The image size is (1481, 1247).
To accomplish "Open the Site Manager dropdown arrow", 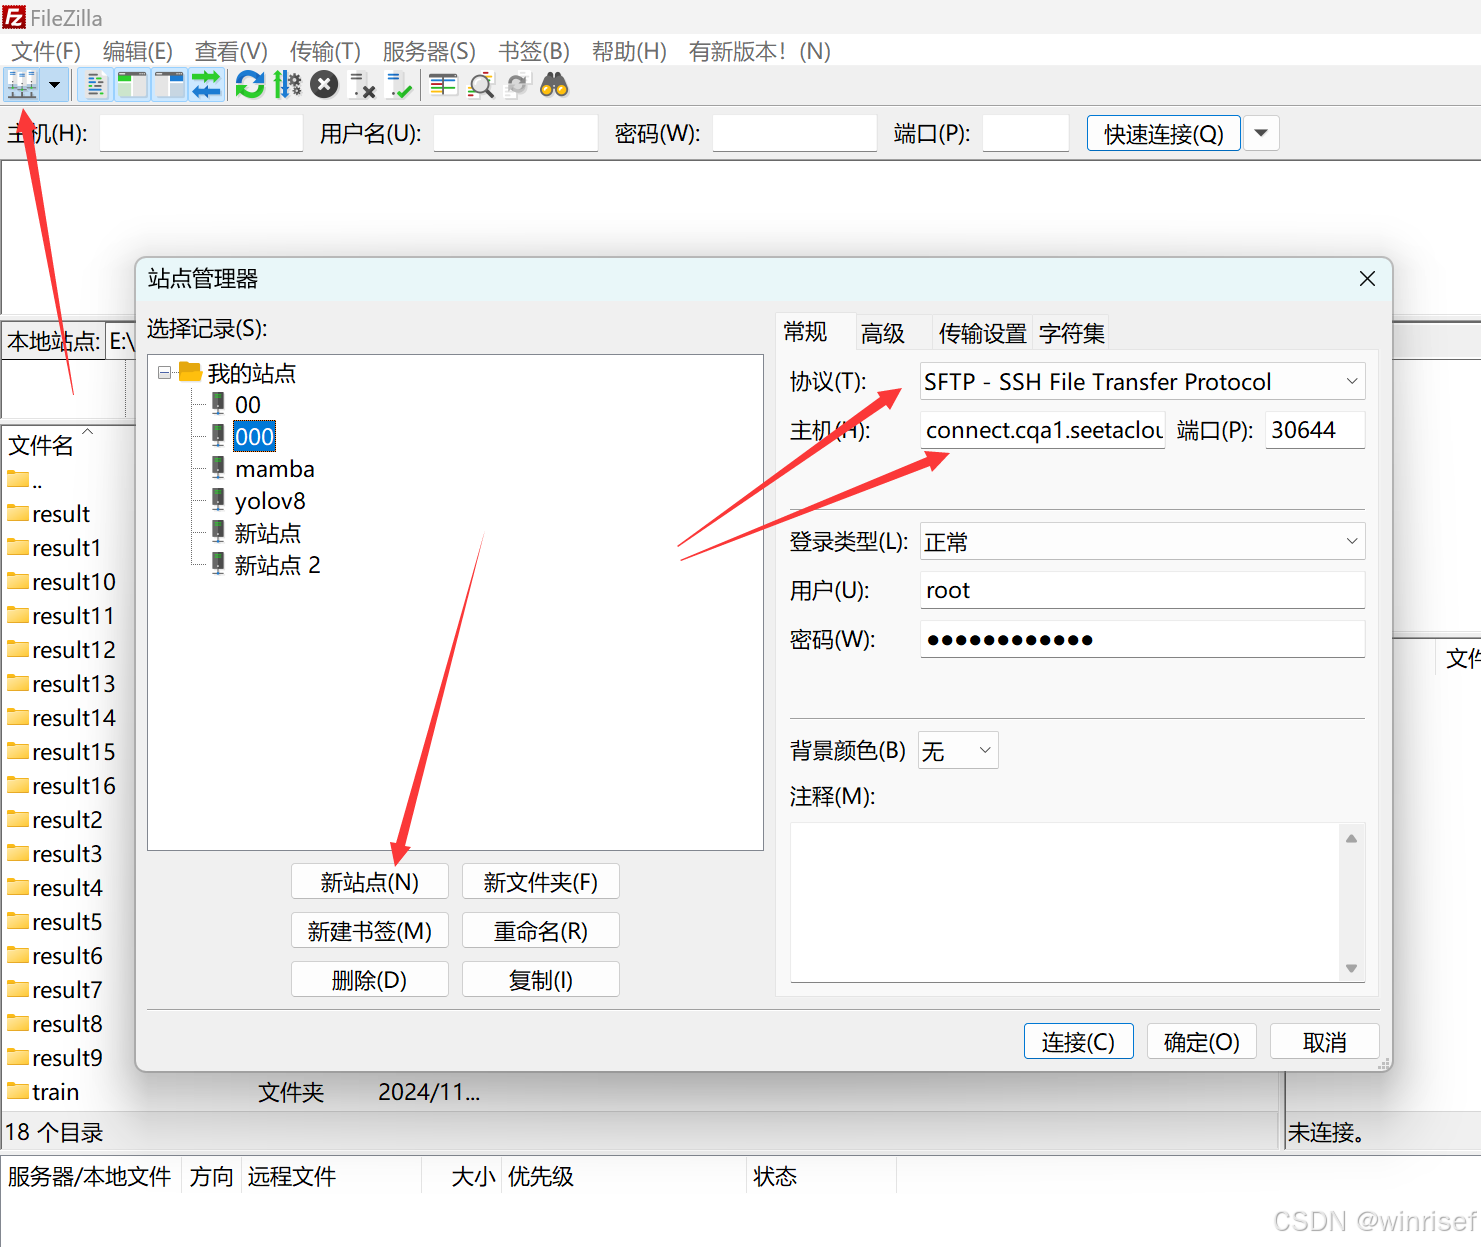I will 55,85.
